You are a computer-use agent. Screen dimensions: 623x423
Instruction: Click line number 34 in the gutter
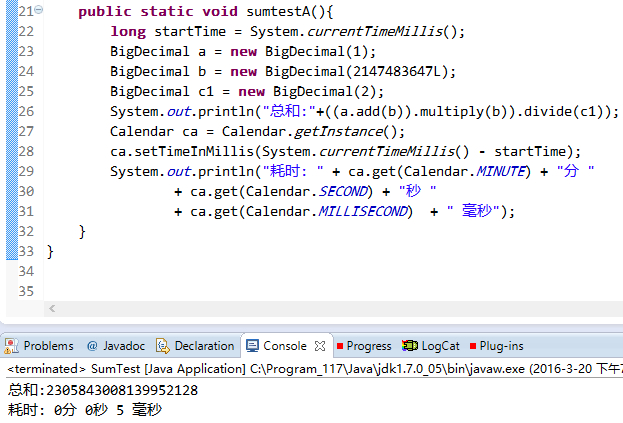tap(26, 271)
